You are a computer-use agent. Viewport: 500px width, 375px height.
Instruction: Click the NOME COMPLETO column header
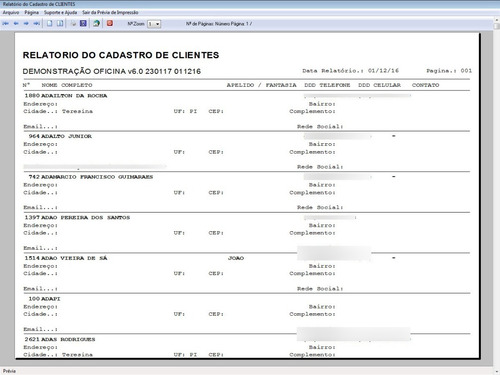click(x=67, y=85)
